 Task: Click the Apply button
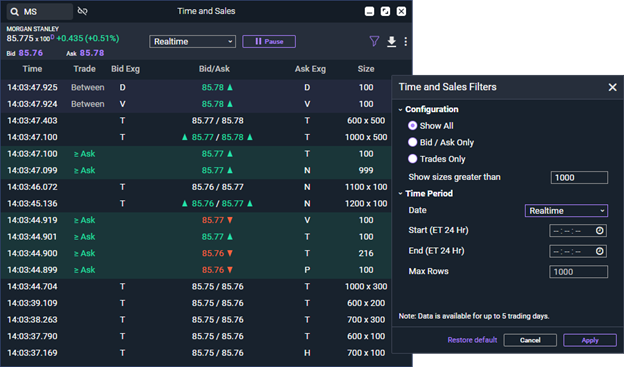pyautogui.click(x=590, y=340)
